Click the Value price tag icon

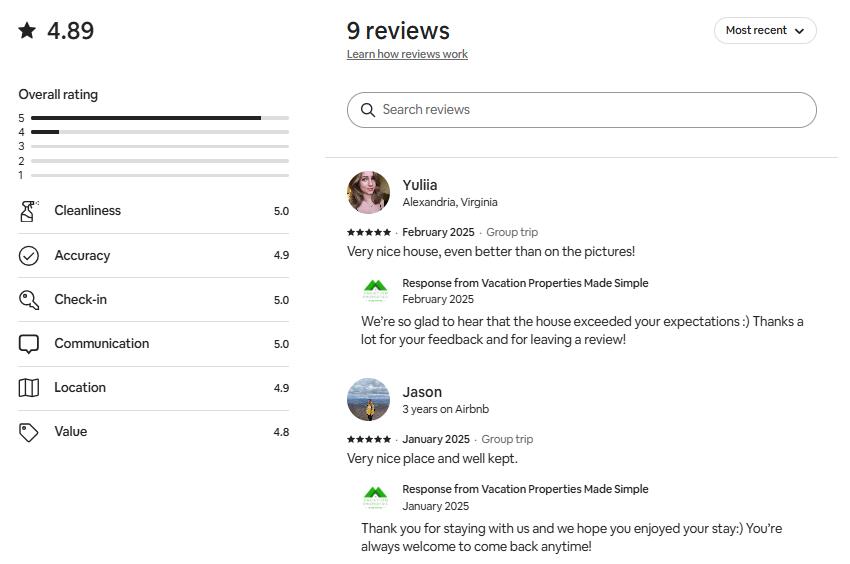[x=29, y=432]
